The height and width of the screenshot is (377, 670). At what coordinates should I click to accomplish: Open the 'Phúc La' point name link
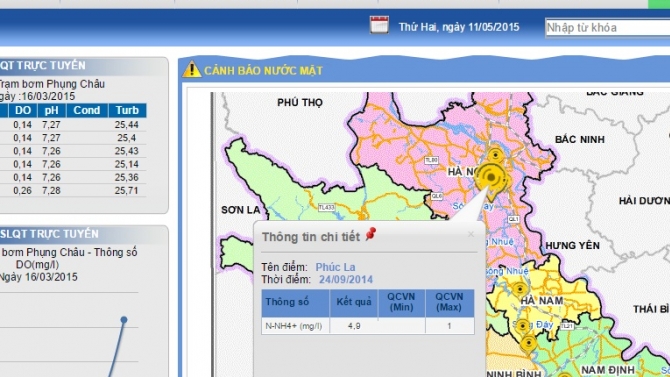(x=335, y=267)
